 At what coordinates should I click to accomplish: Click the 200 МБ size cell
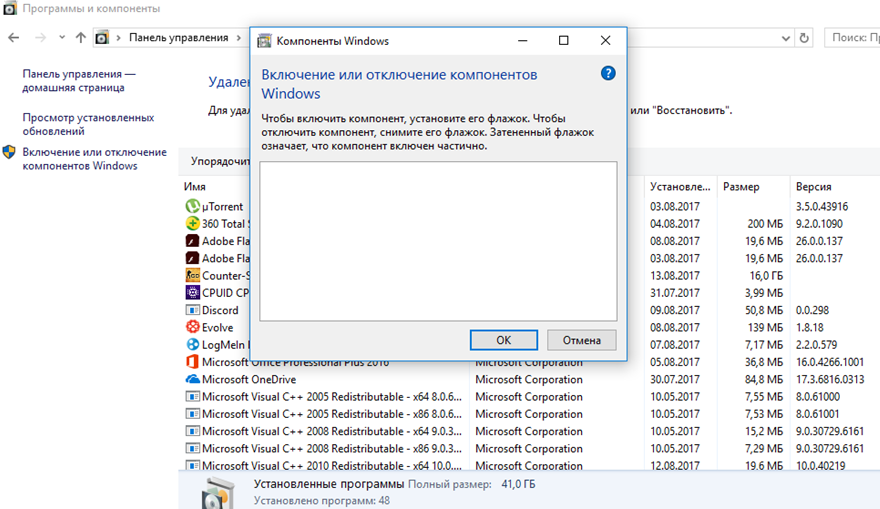[765, 224]
